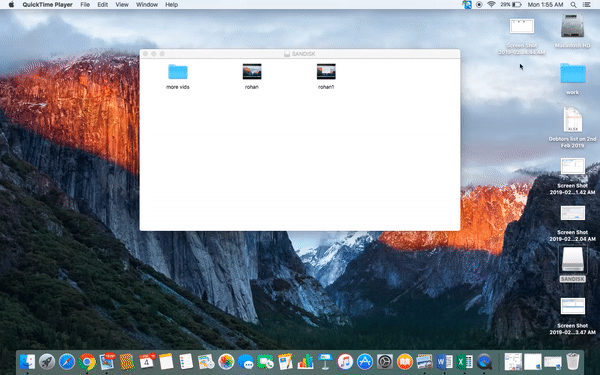Open iTunes from the Dock
600x375 pixels.
click(345, 362)
